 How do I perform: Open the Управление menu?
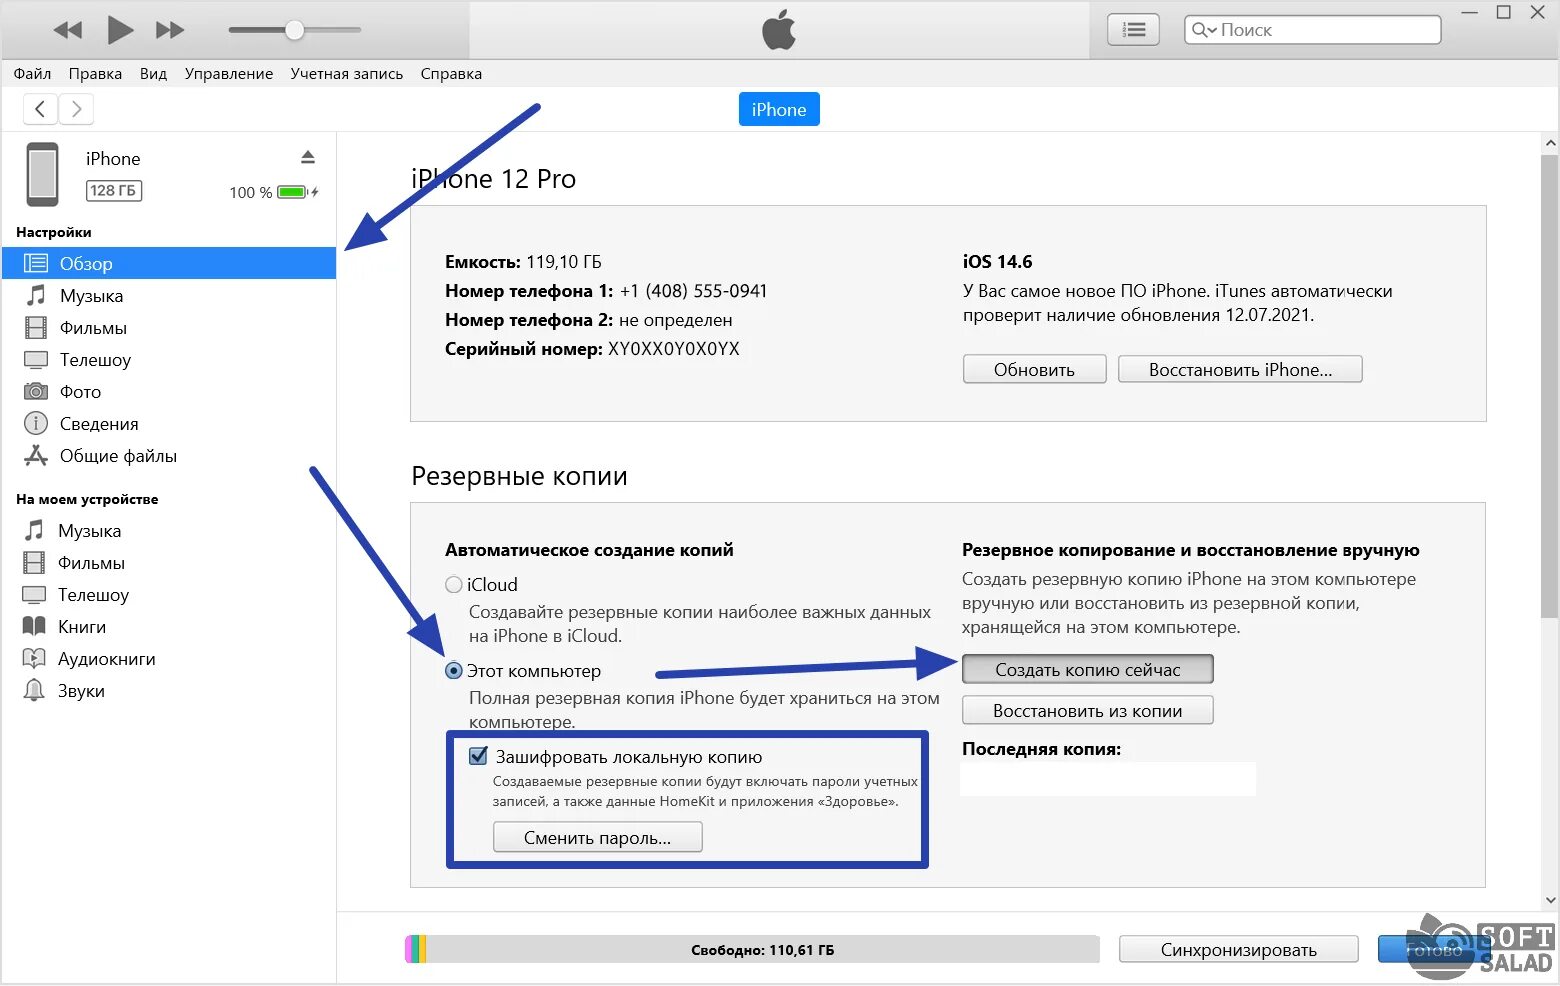[x=228, y=74]
